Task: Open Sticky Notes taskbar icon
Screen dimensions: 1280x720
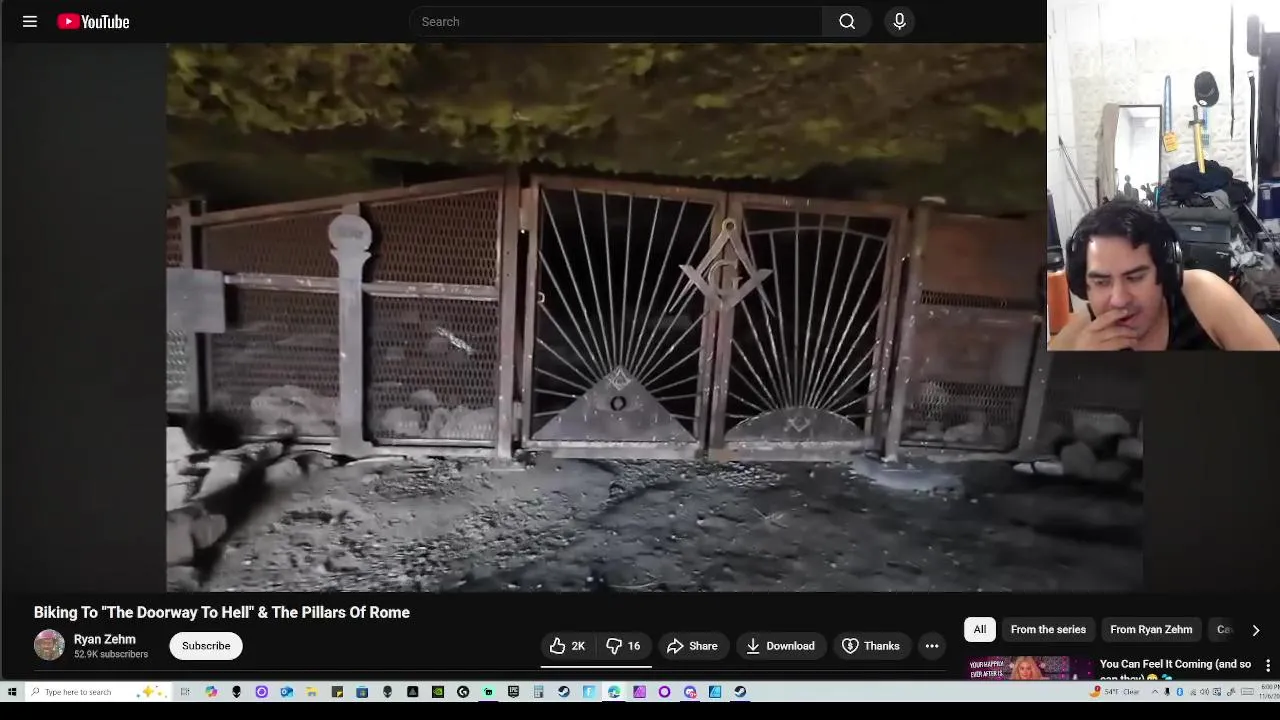Action: (337, 691)
